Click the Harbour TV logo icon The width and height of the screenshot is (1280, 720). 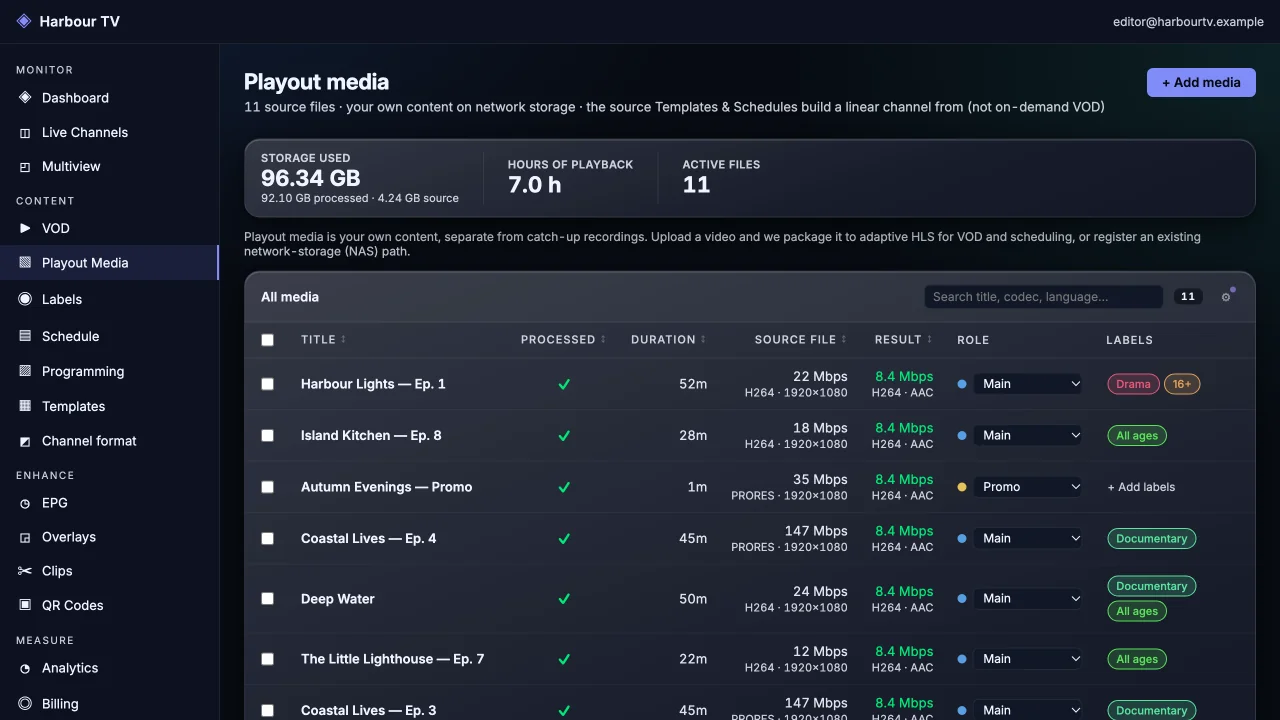[x=24, y=21]
